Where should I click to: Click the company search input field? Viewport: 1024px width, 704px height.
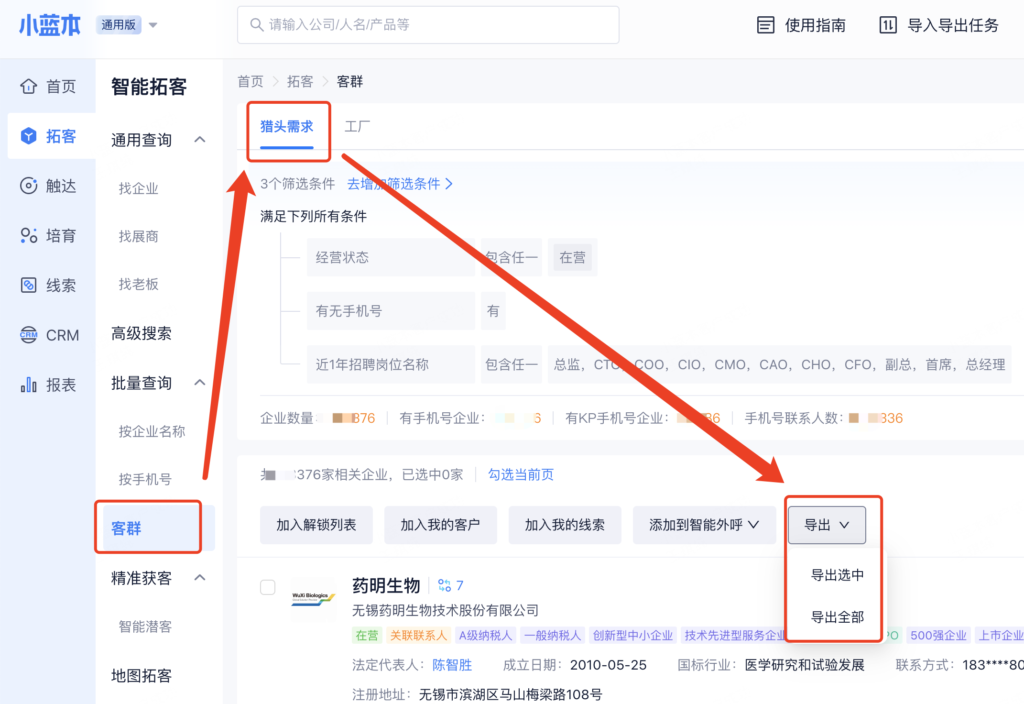point(428,25)
